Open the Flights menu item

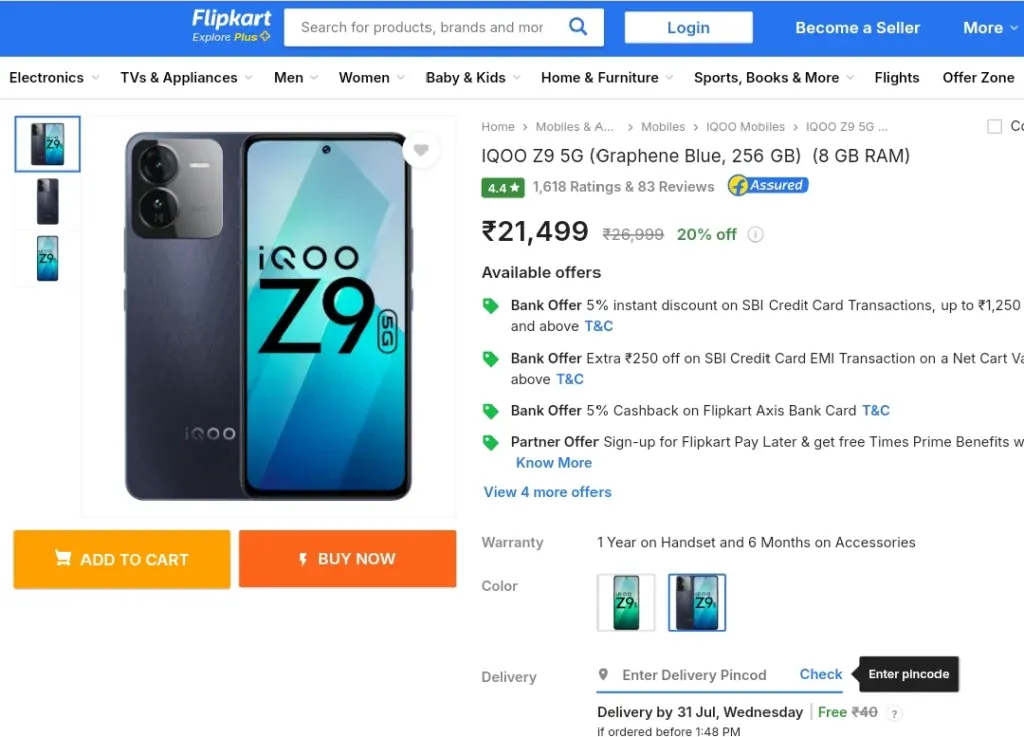(x=897, y=78)
